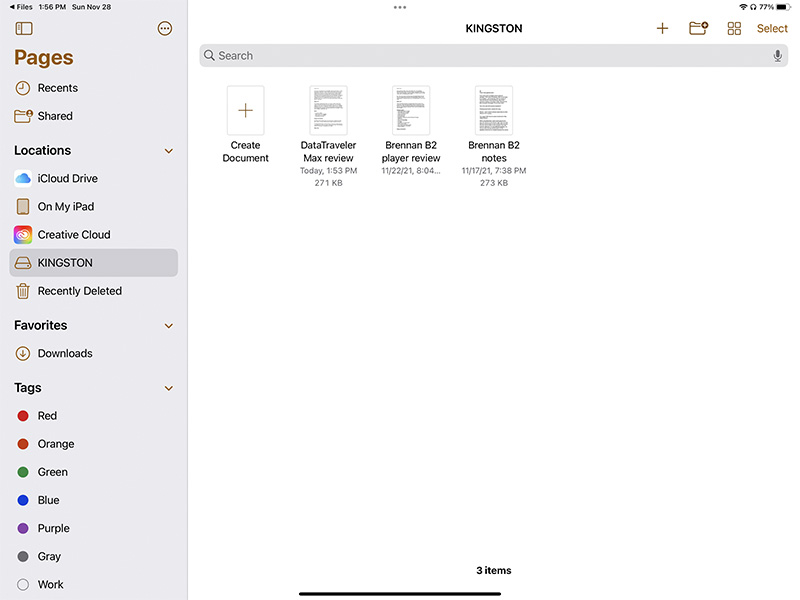The width and height of the screenshot is (800, 600).
Task: Focus the Search field
Action: tap(494, 56)
